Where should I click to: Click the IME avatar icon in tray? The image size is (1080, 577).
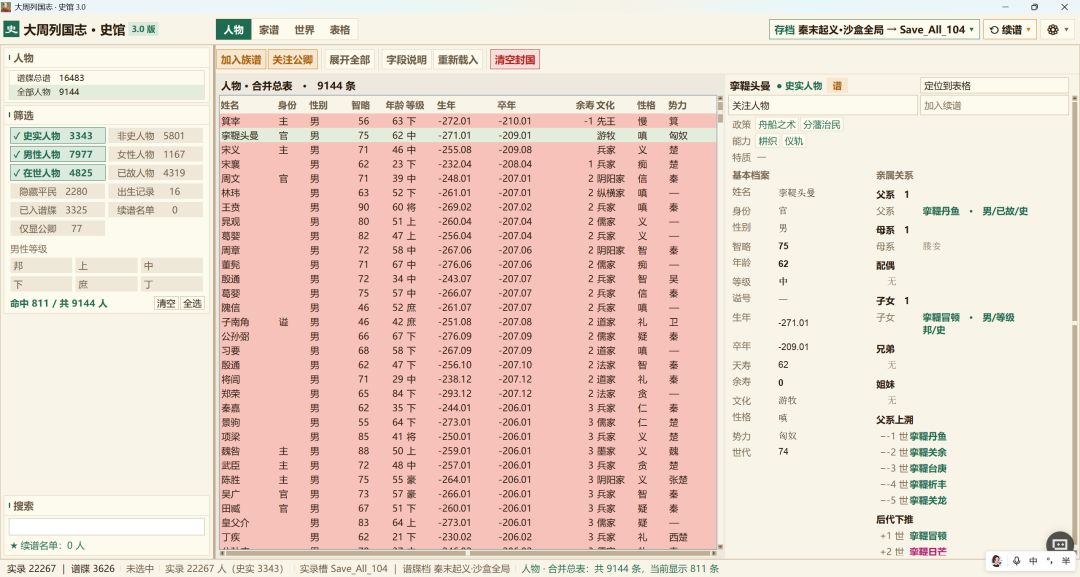[x=997, y=560]
